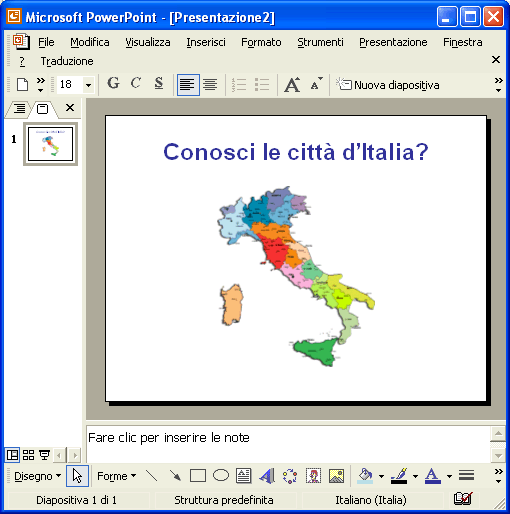Click the Line style icon
Image resolution: width=510 pixels, height=514 pixels.
click(466, 476)
